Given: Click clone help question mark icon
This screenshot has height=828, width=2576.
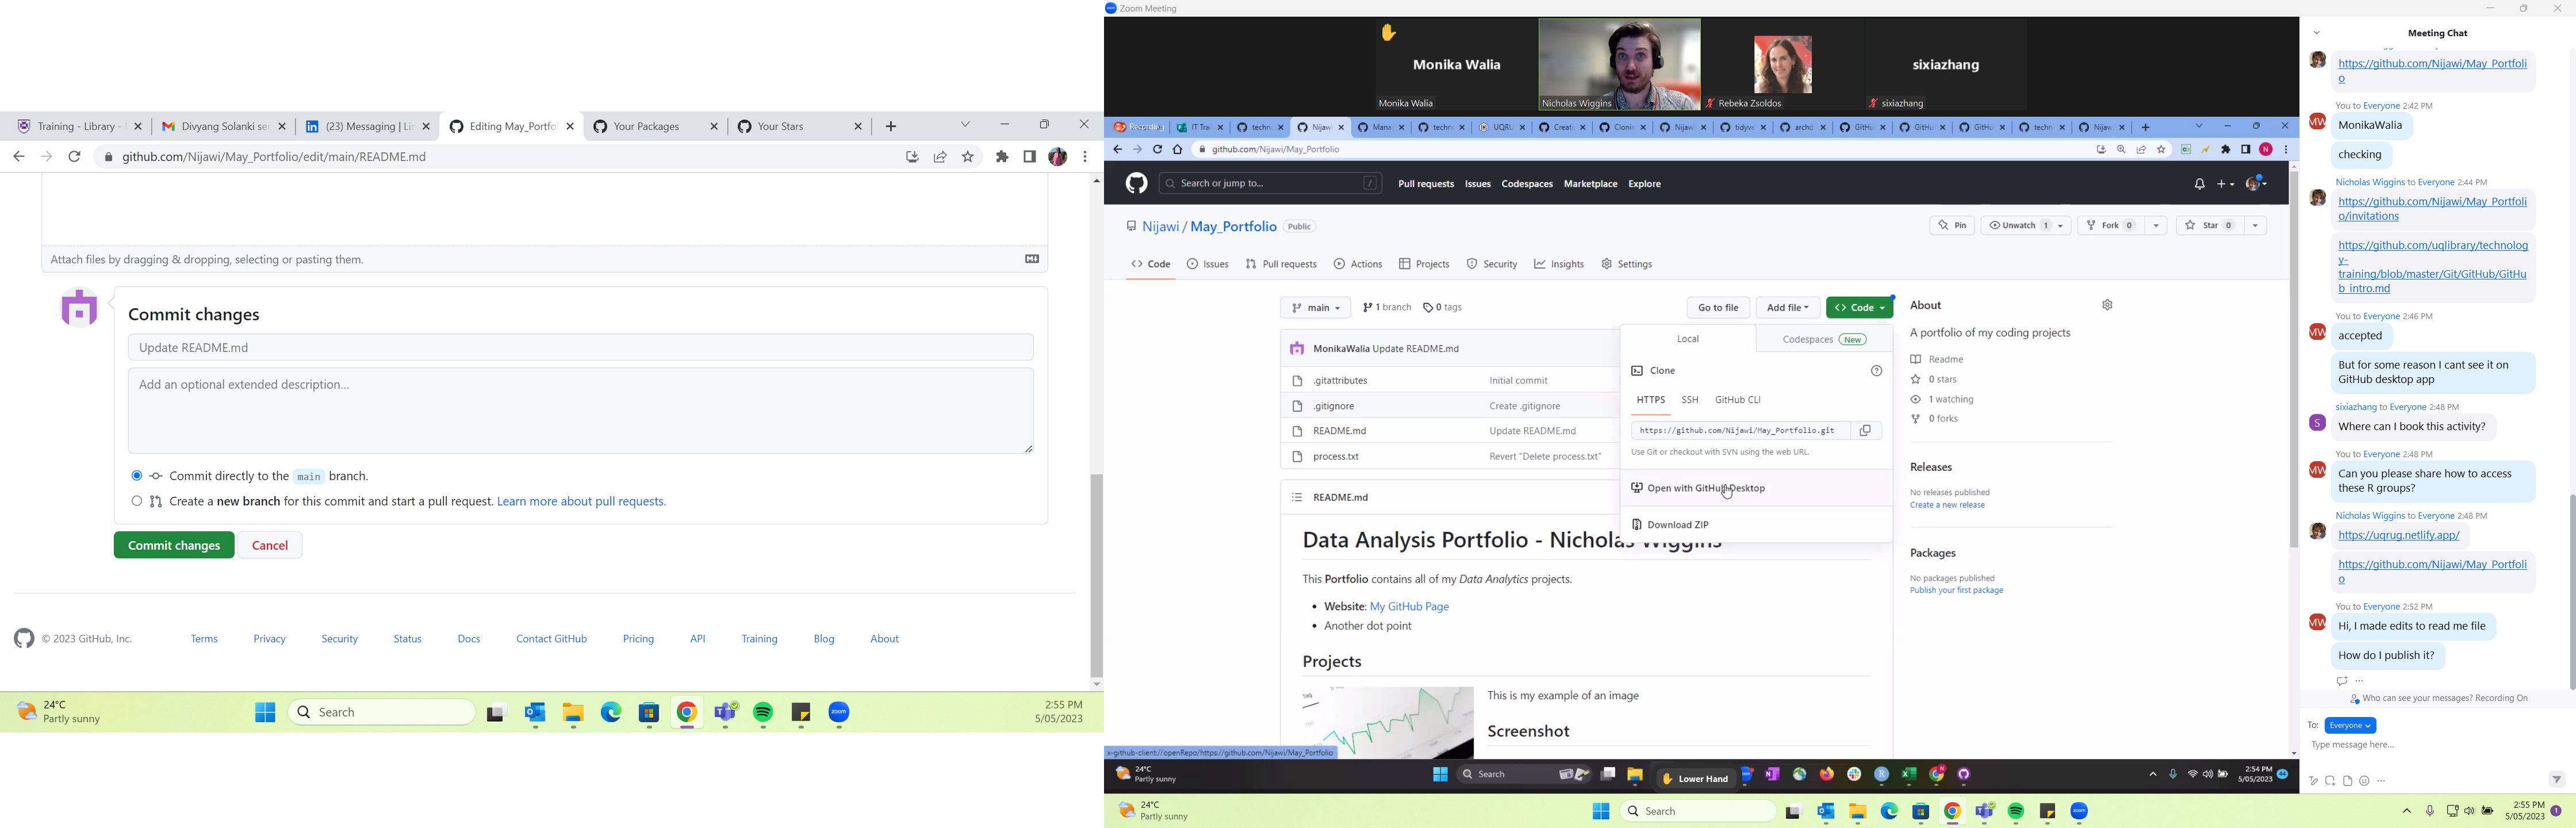Looking at the screenshot, I should coord(1876,371).
